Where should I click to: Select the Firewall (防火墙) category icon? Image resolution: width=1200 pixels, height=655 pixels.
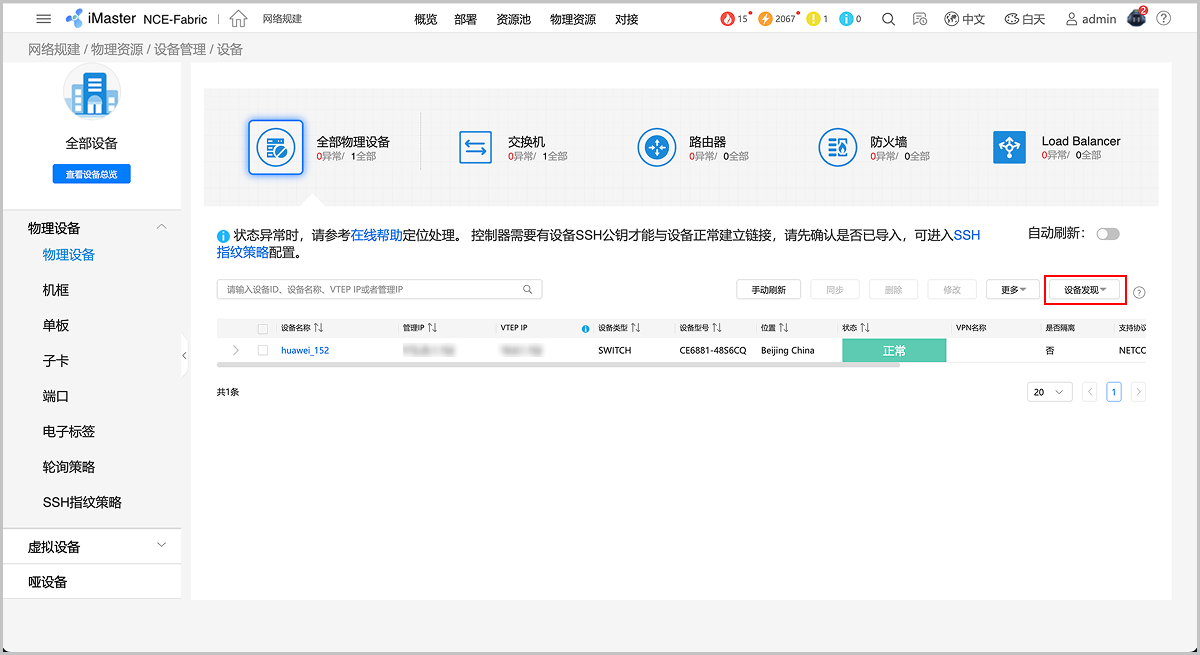tap(838, 148)
